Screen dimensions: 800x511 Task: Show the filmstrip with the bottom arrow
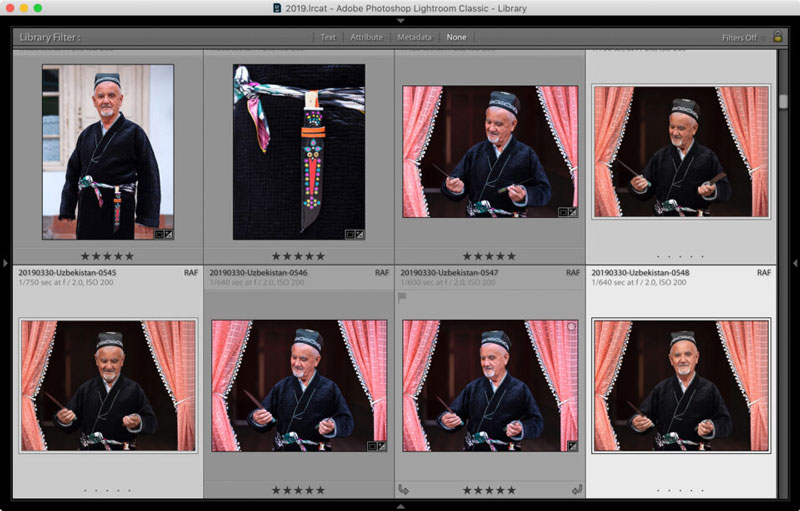[x=400, y=505]
